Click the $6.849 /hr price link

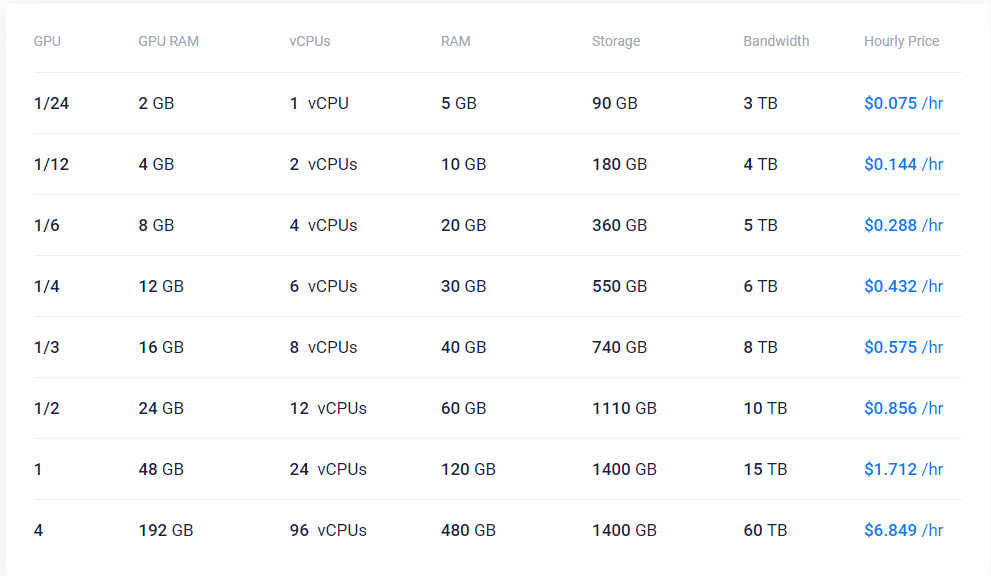[903, 530]
